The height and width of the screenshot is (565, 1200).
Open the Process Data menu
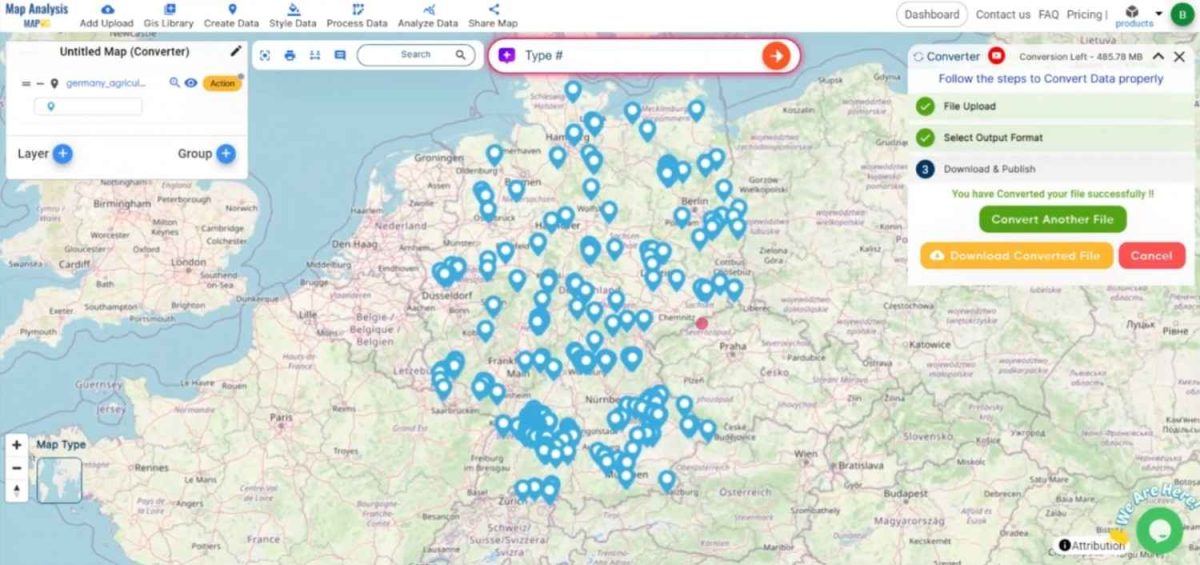click(357, 16)
